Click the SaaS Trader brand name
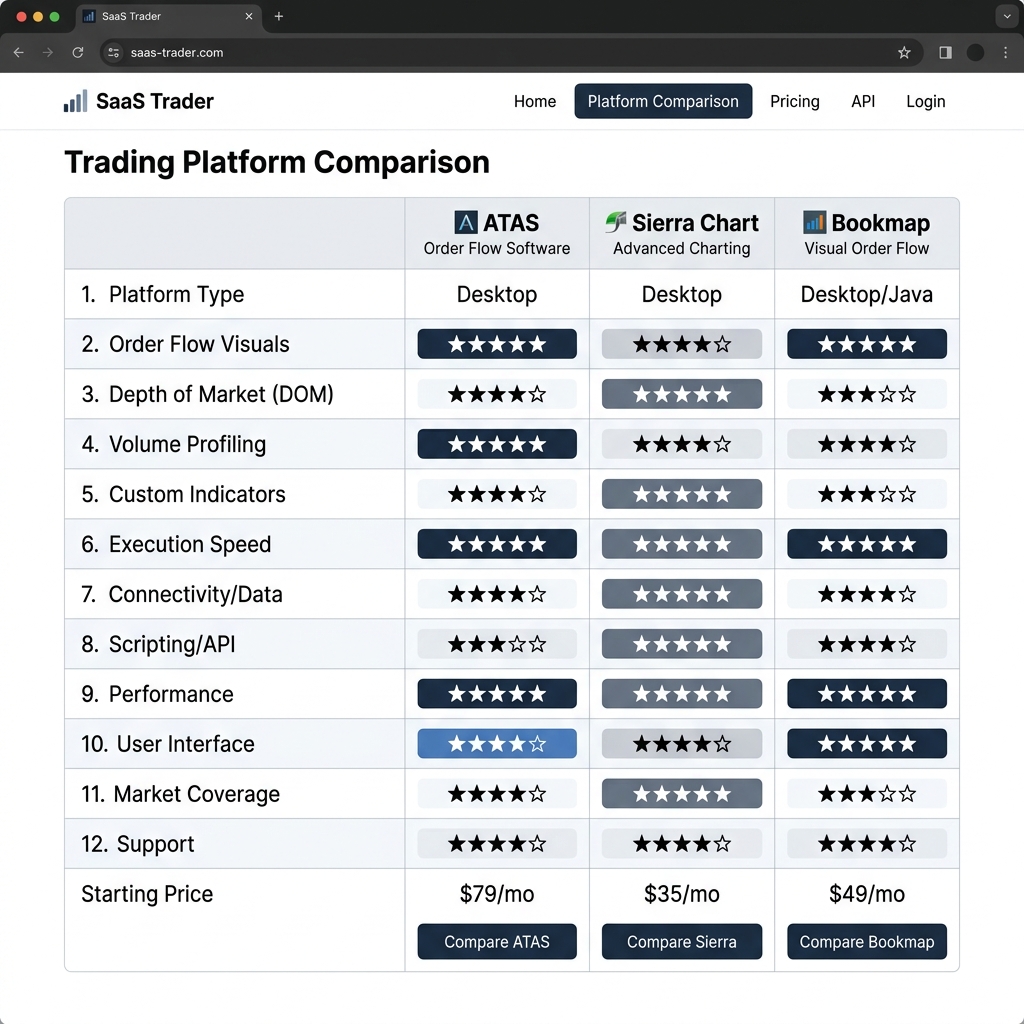This screenshot has width=1024, height=1024. 155,101
